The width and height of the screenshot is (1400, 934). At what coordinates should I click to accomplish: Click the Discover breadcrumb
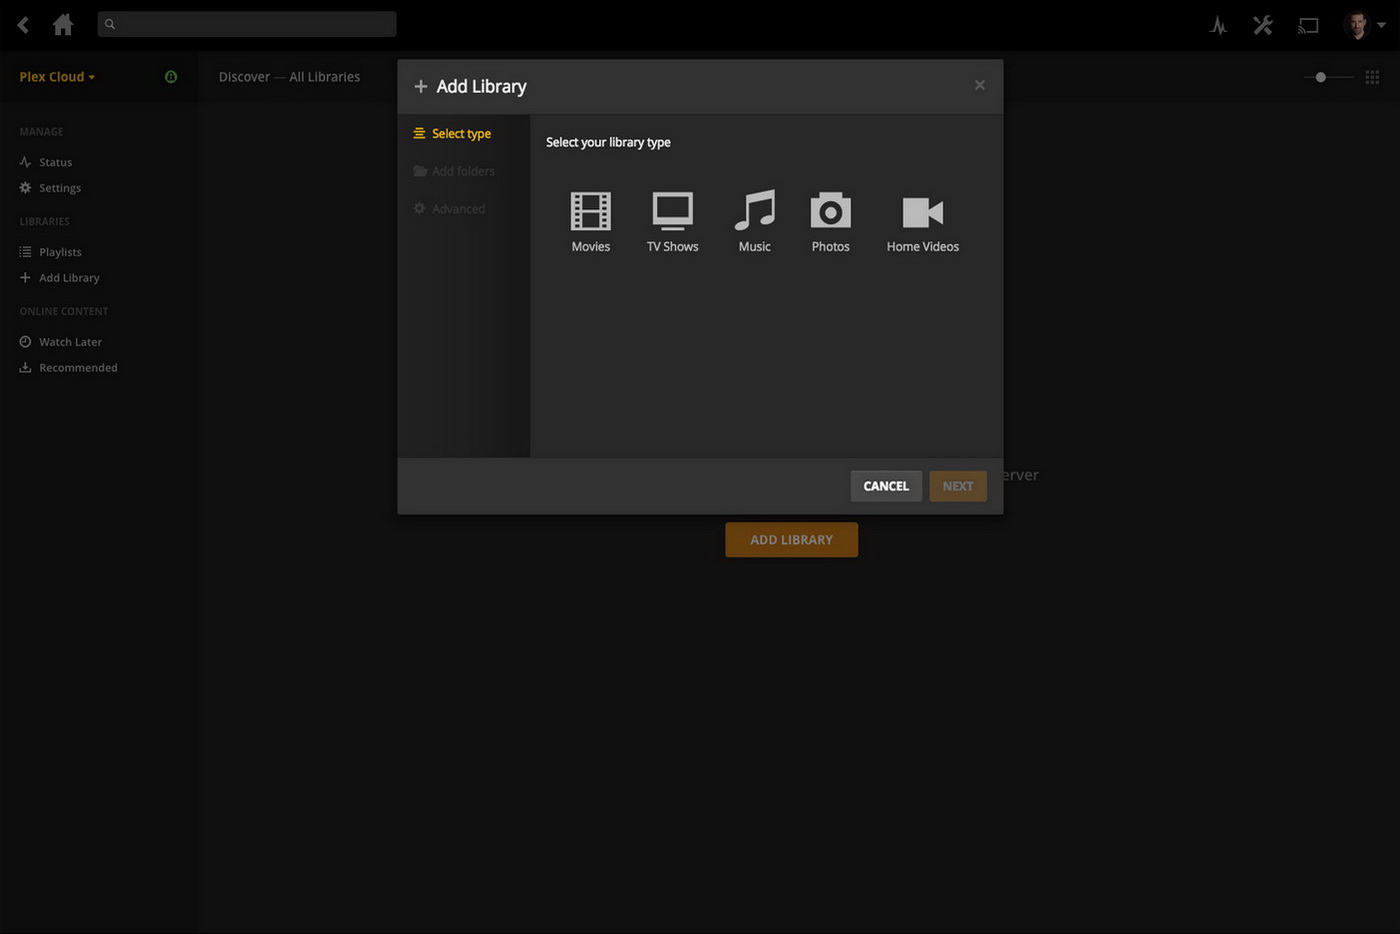pyautogui.click(x=245, y=77)
